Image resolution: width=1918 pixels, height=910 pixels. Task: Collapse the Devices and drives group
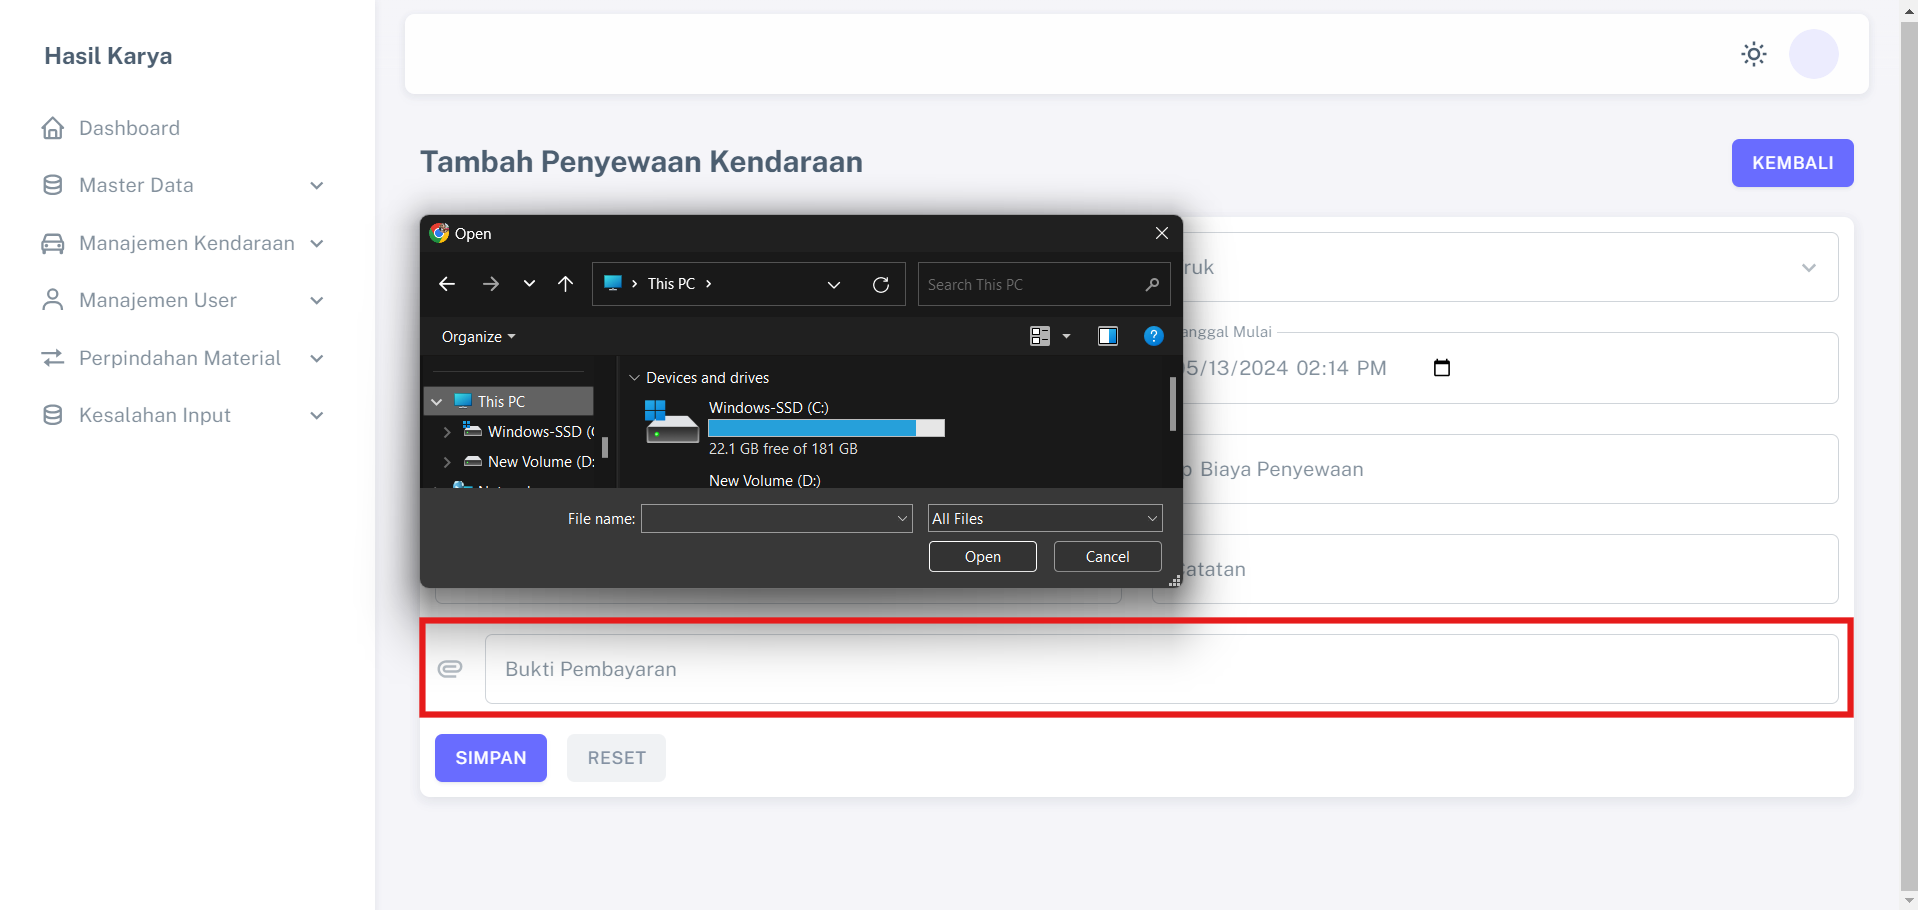634,378
